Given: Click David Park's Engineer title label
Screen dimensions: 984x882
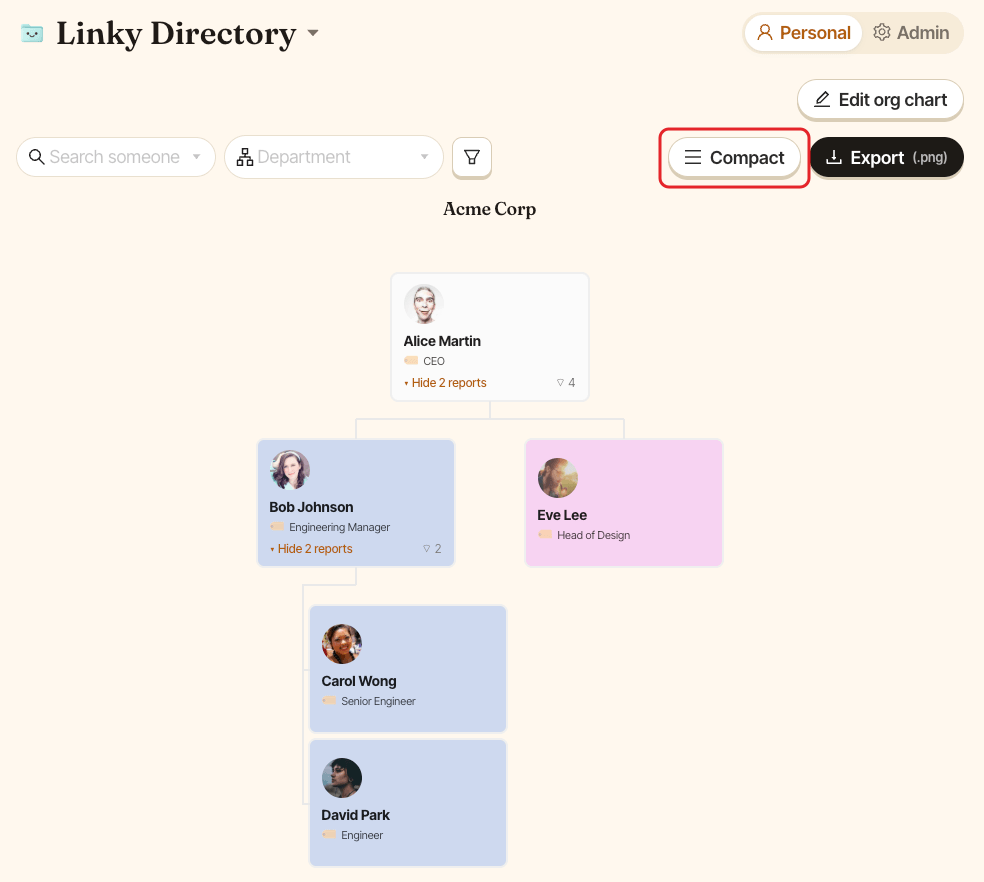Looking at the screenshot, I should [x=362, y=836].
